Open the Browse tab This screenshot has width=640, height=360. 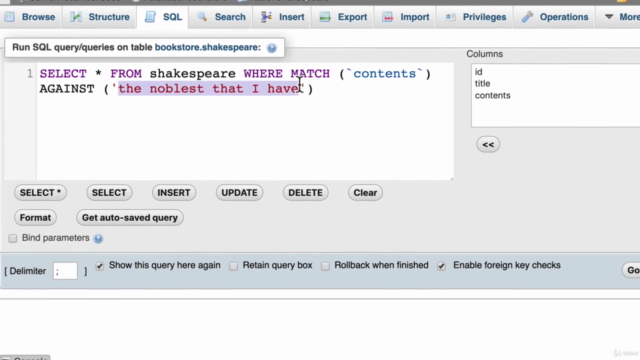click(31, 17)
